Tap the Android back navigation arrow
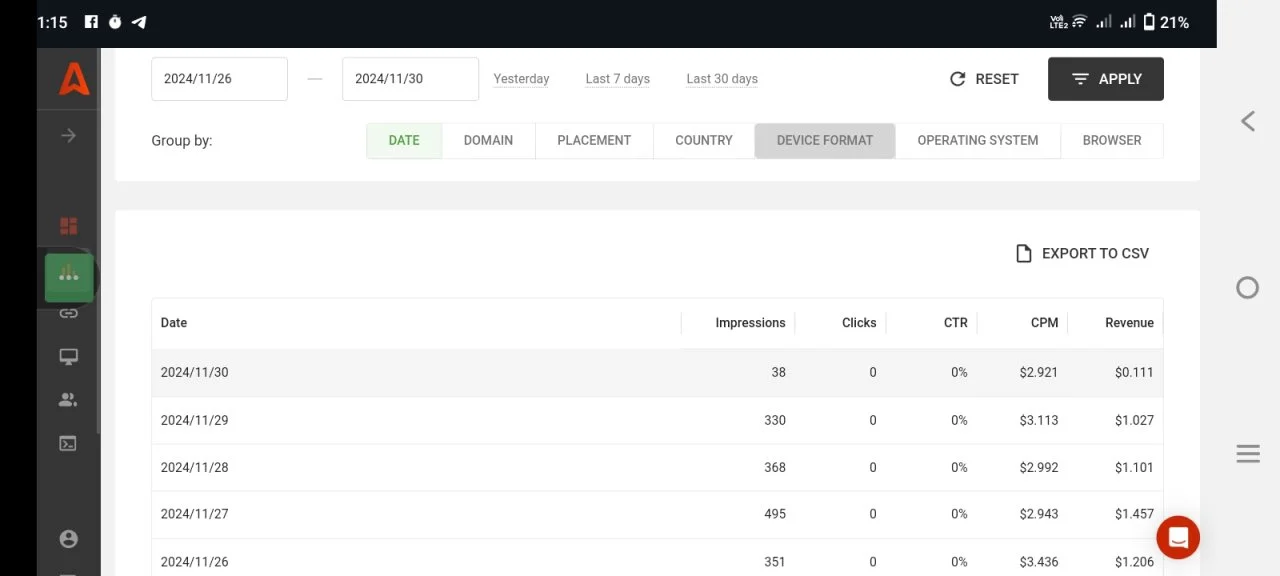 click(1247, 121)
